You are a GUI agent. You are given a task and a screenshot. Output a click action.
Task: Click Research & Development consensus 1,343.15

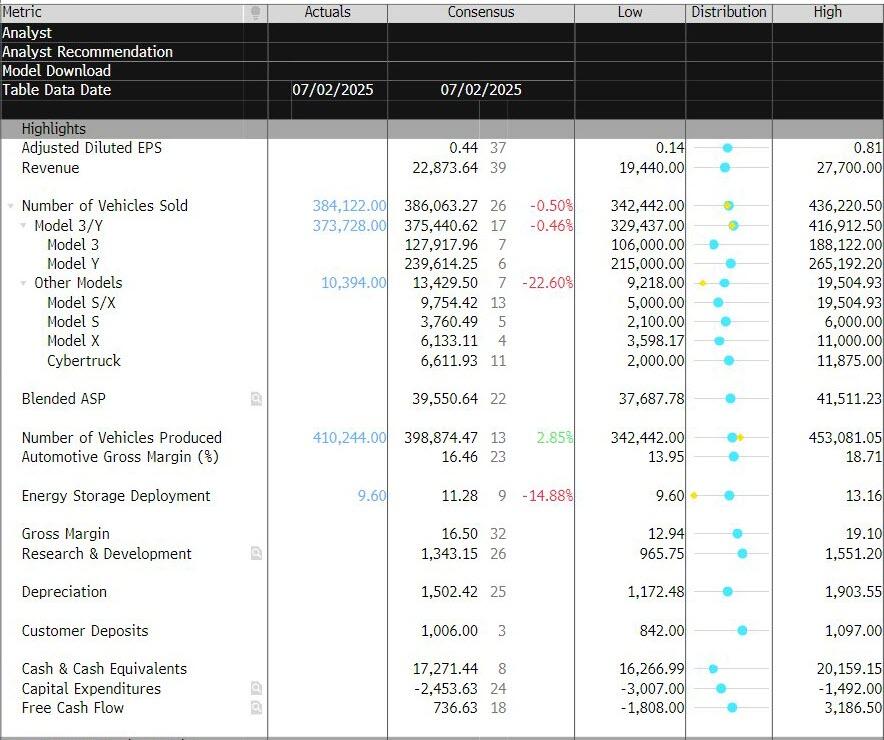click(449, 553)
